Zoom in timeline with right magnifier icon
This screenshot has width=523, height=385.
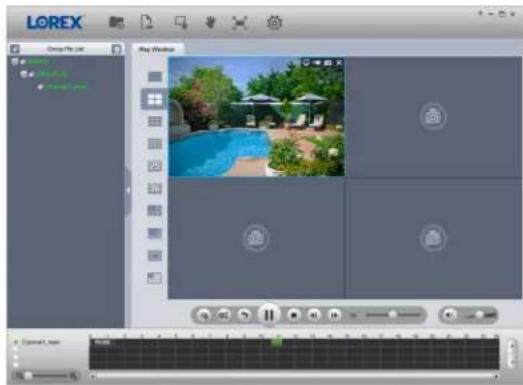click(74, 376)
